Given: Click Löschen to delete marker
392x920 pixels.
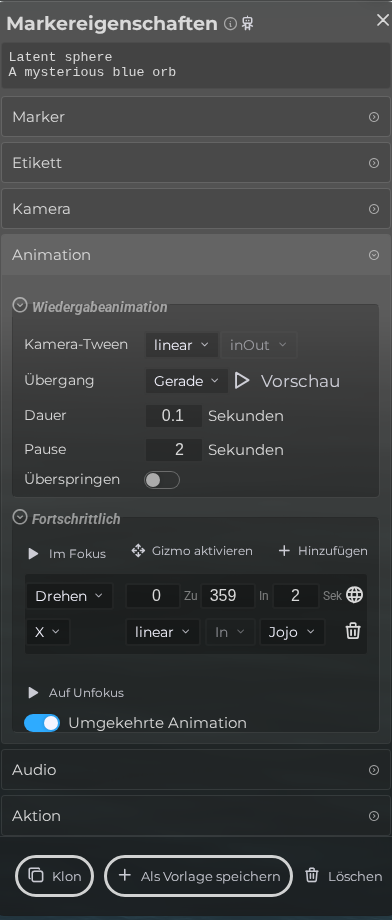Looking at the screenshot, I should (x=343, y=877).
